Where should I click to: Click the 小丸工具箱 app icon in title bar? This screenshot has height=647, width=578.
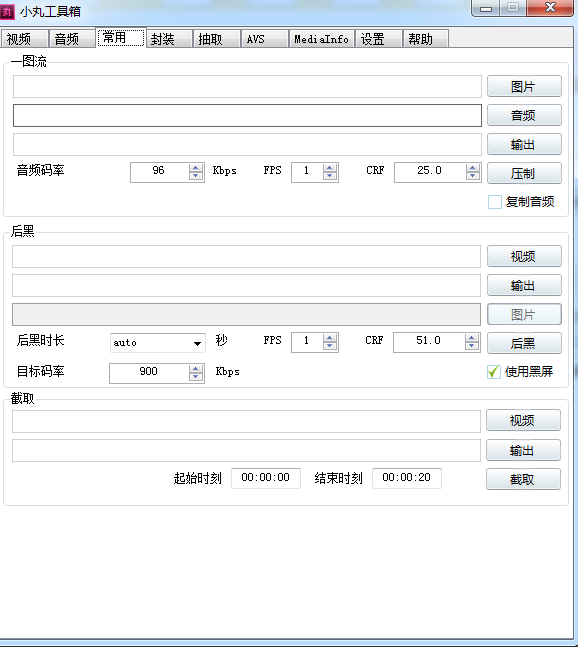click(7, 11)
